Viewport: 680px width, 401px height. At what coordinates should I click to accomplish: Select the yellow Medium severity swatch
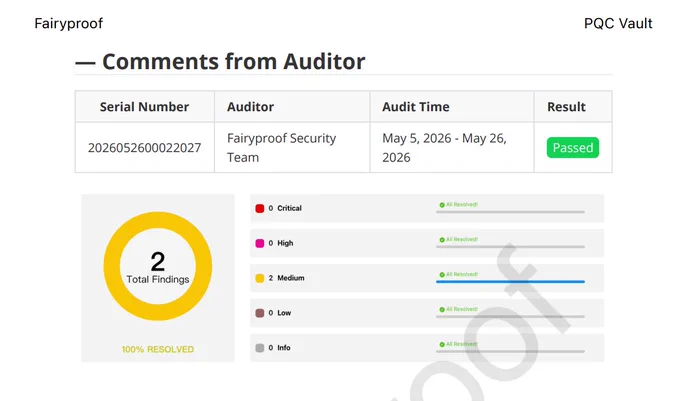pos(260,278)
